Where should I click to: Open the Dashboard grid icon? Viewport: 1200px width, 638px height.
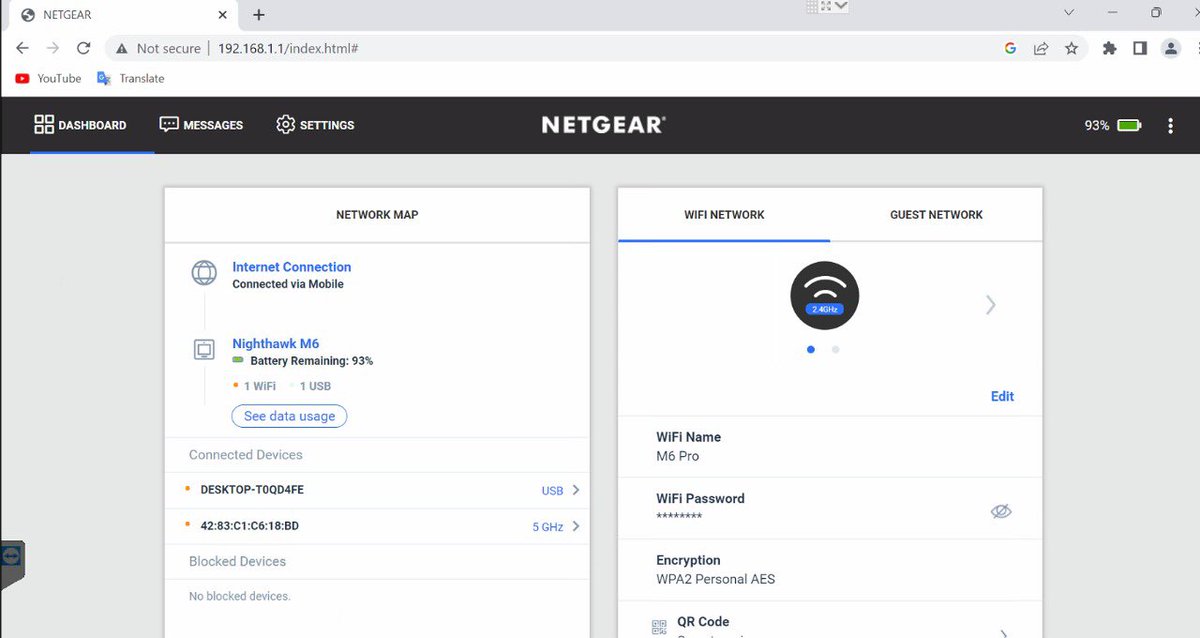pos(44,124)
